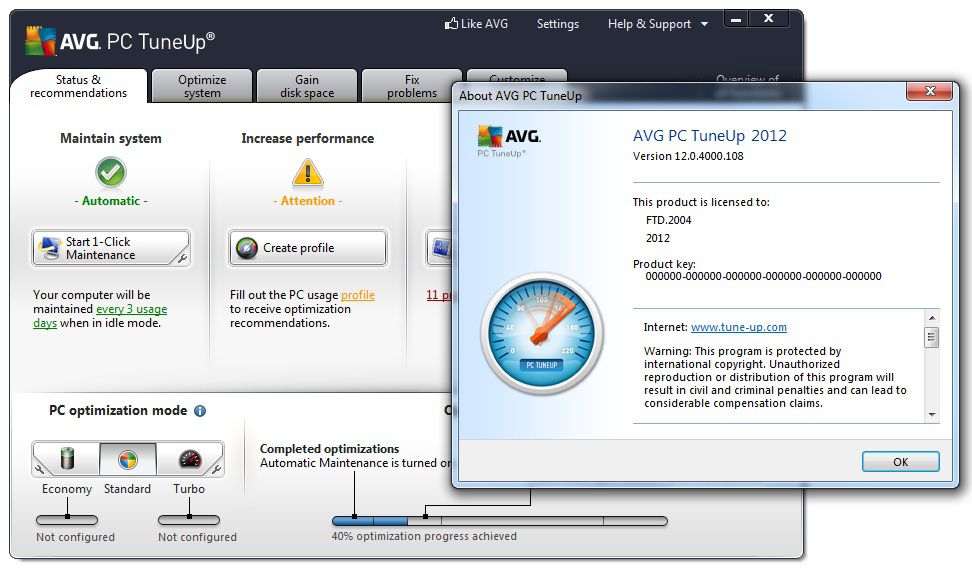This screenshot has height=571, width=972.
Task: Click the PC TuneUp speedometer graphic in About dialog
Action: [x=542, y=335]
